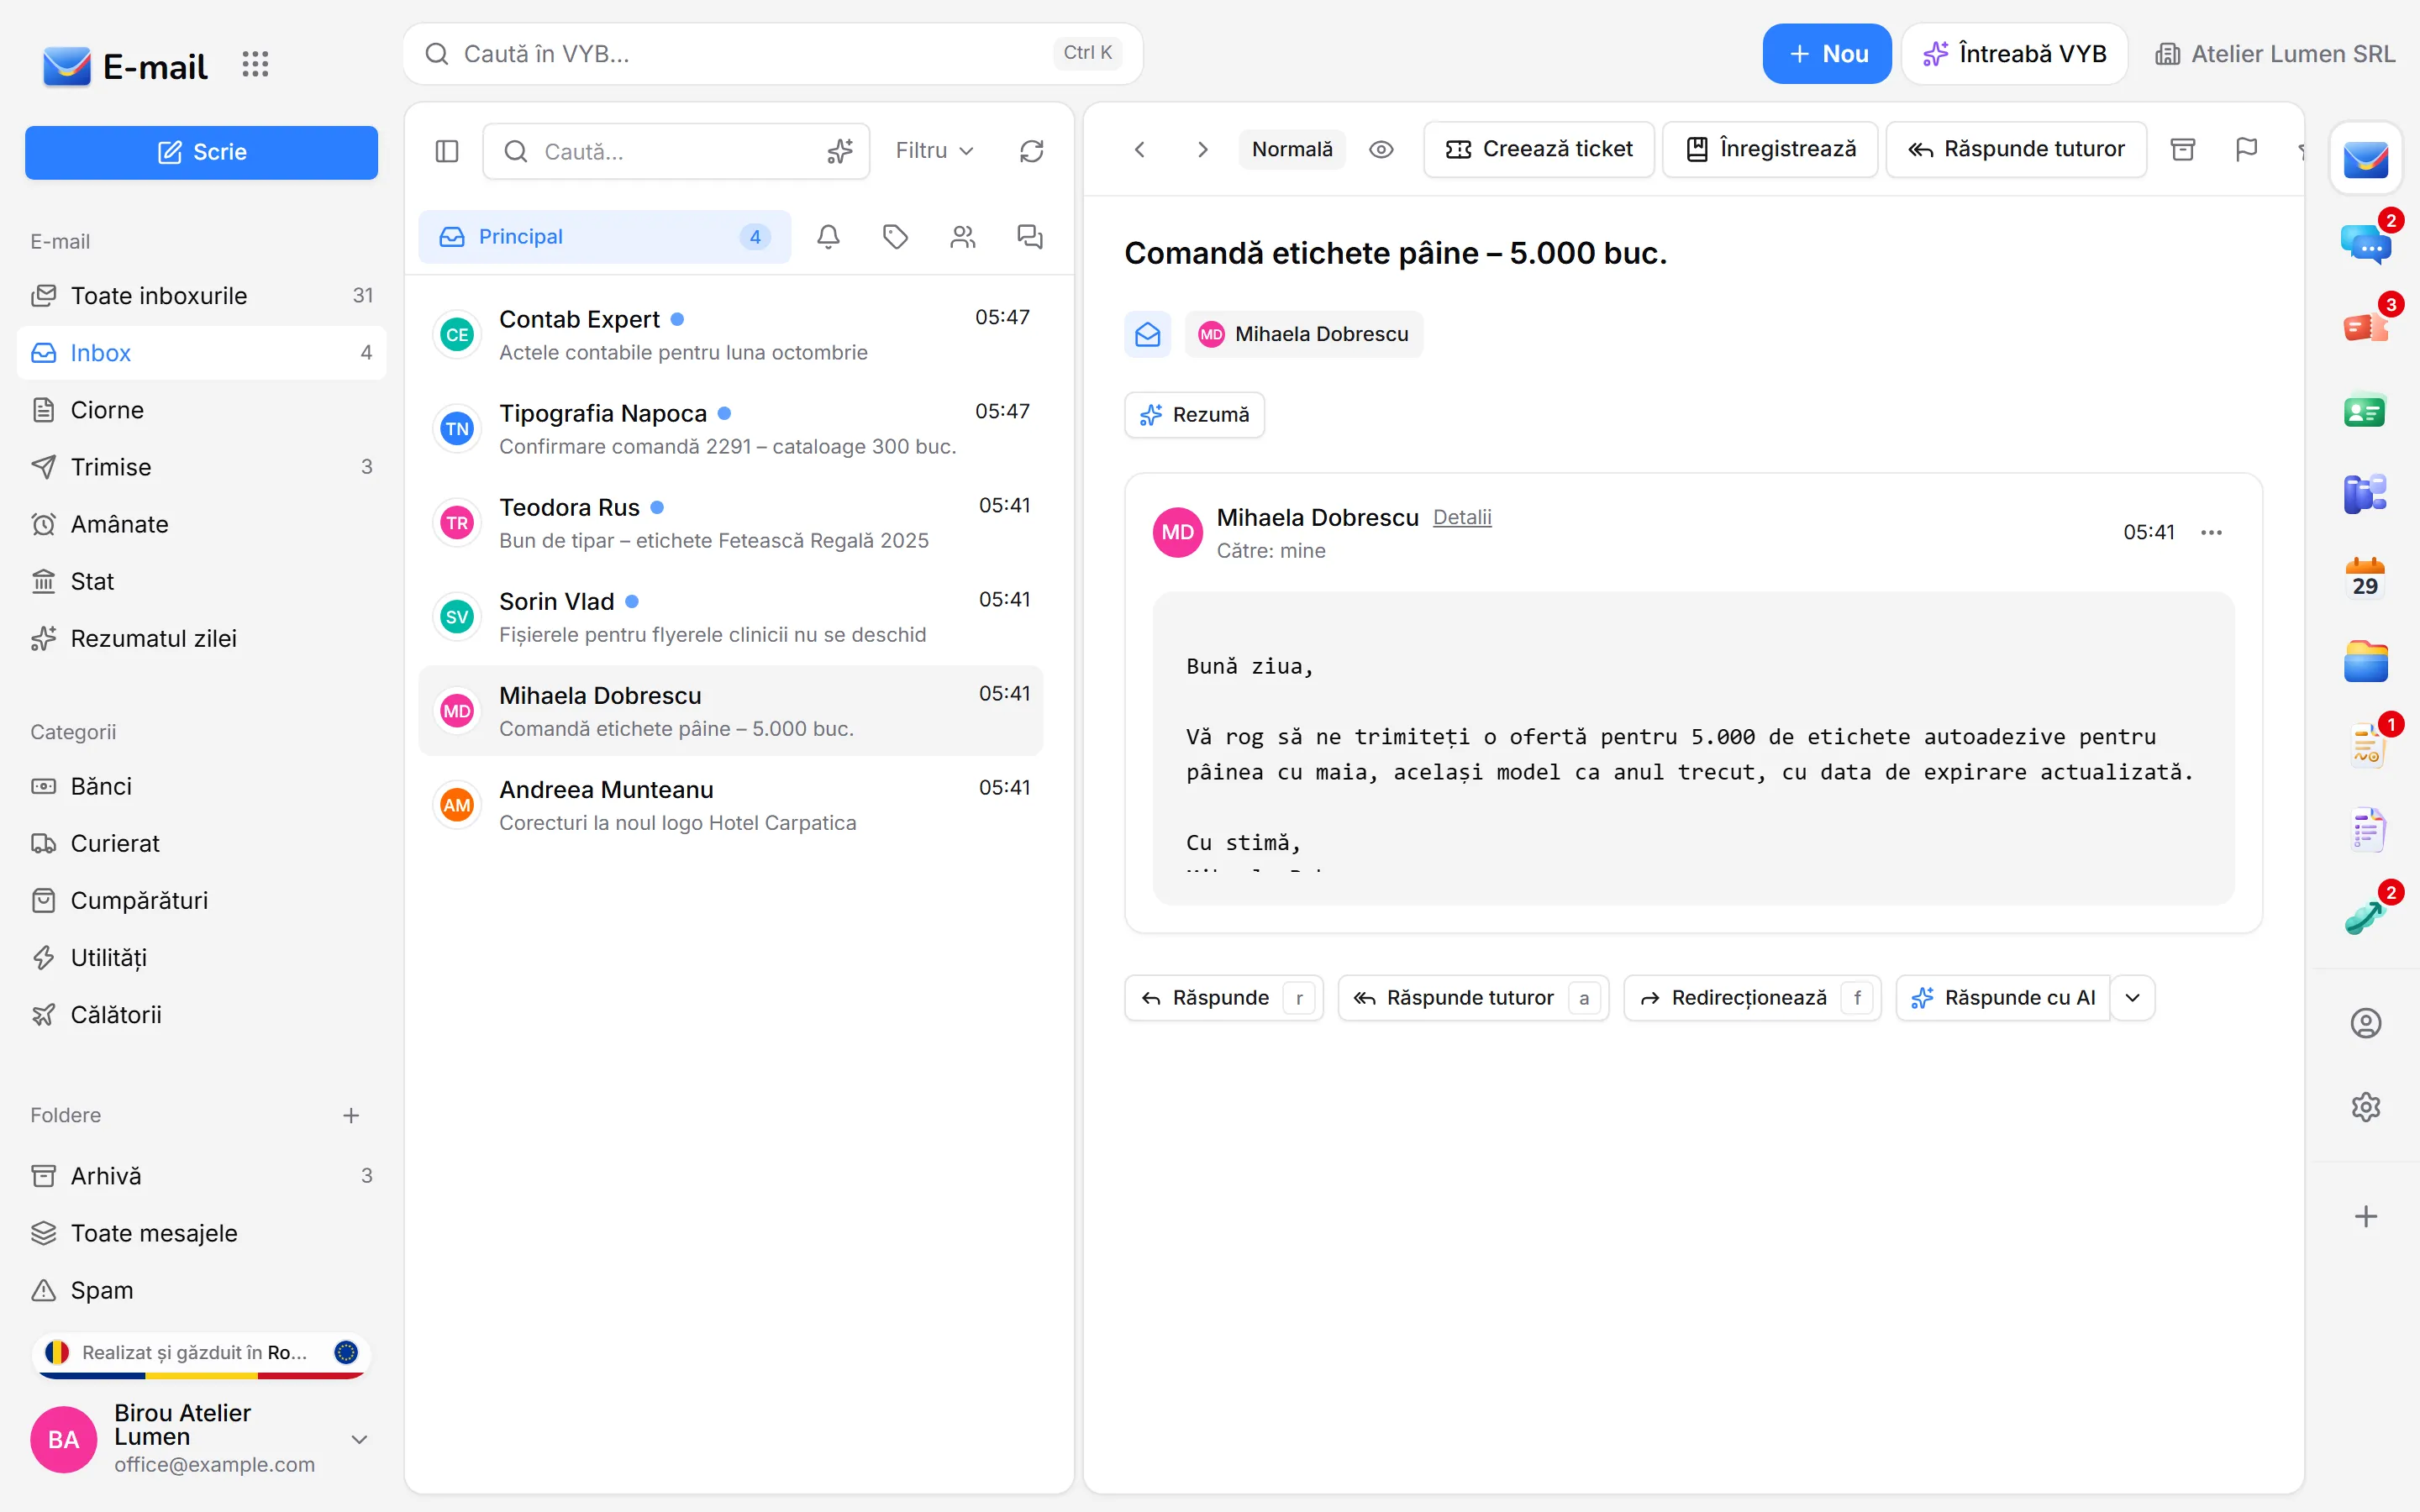Open the Arhivă folder
The height and width of the screenshot is (1512, 2420).
(x=201, y=1176)
